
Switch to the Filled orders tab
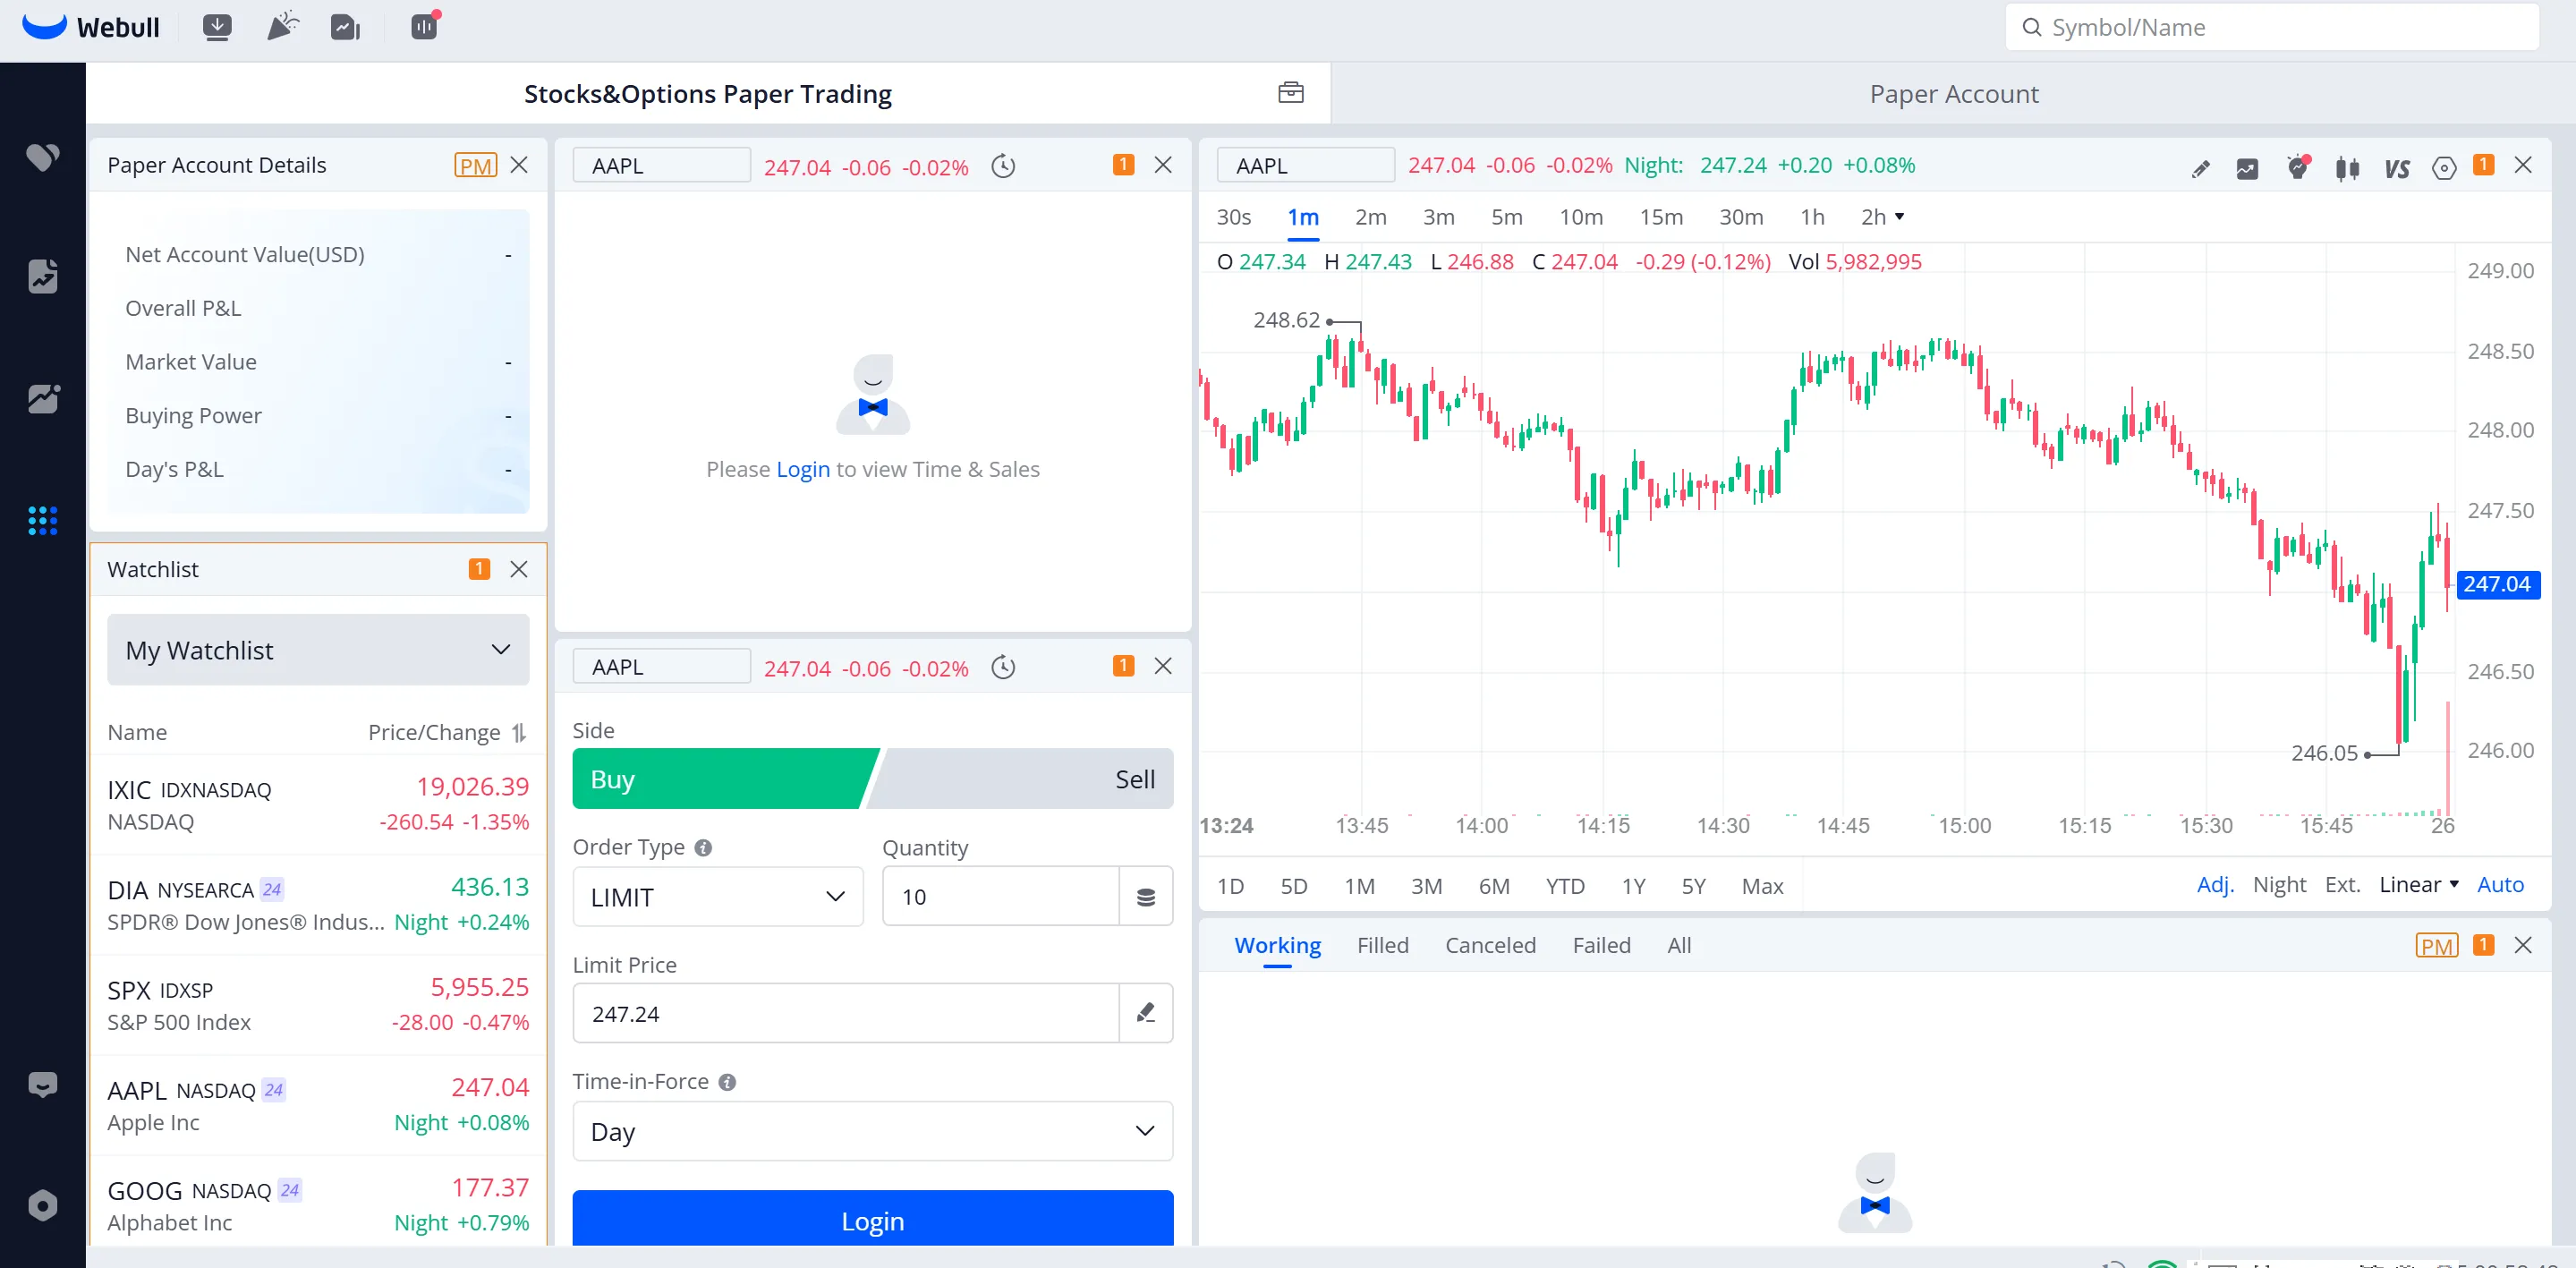click(x=1382, y=945)
